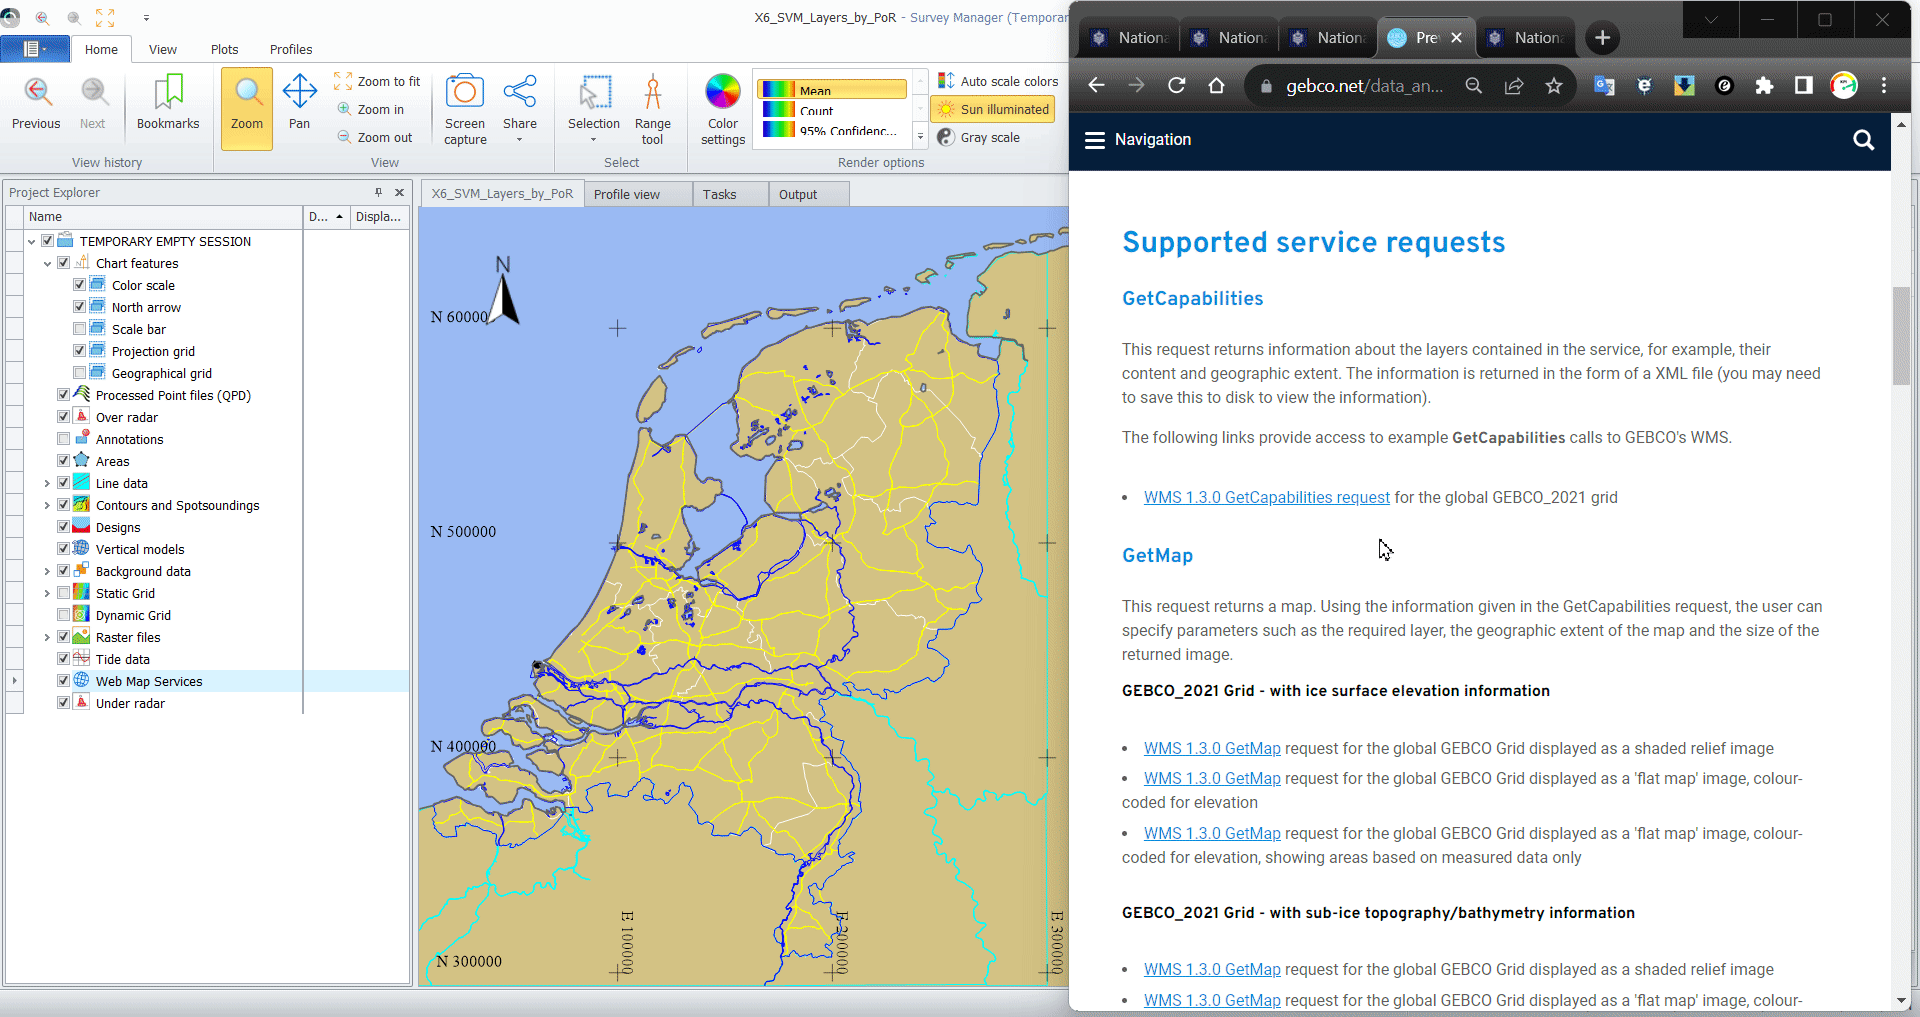1920x1017 pixels.
Task: Expand the Line data tree node
Action: pos(47,484)
